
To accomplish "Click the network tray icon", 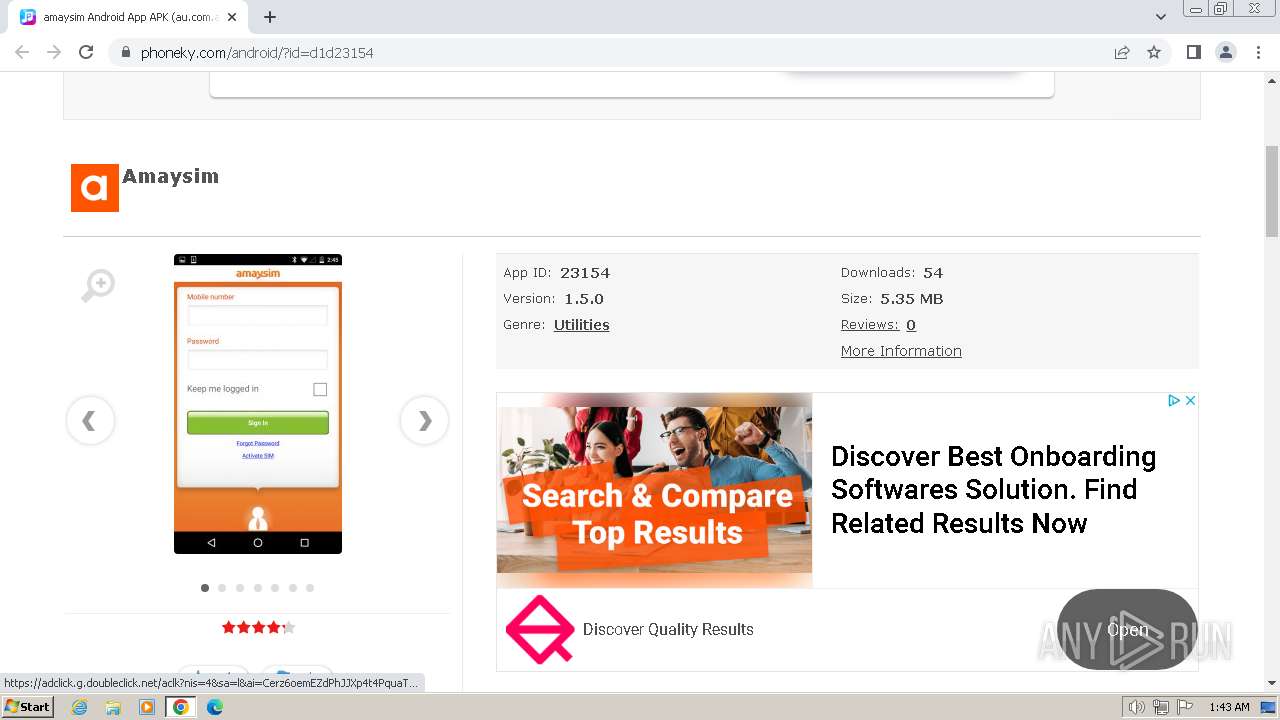I will click(1161, 707).
